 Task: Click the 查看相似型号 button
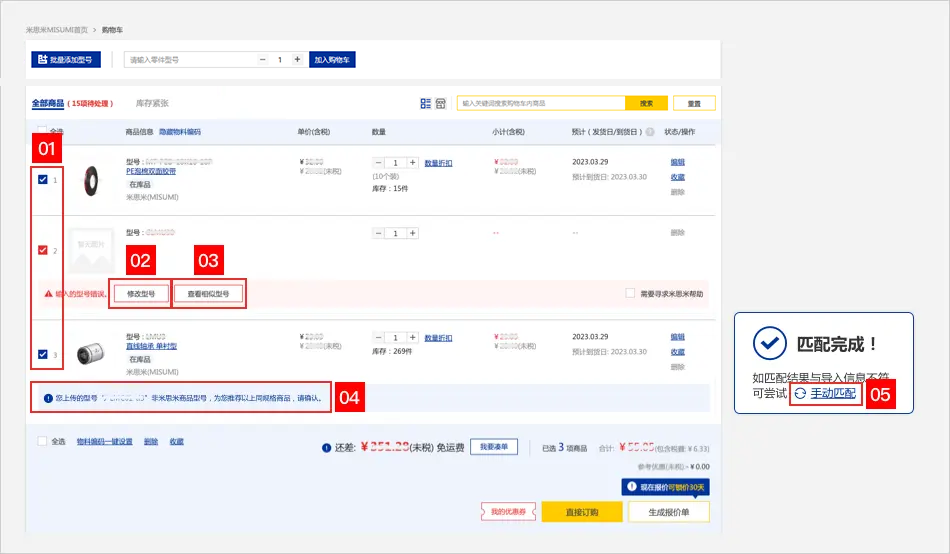tap(208, 294)
